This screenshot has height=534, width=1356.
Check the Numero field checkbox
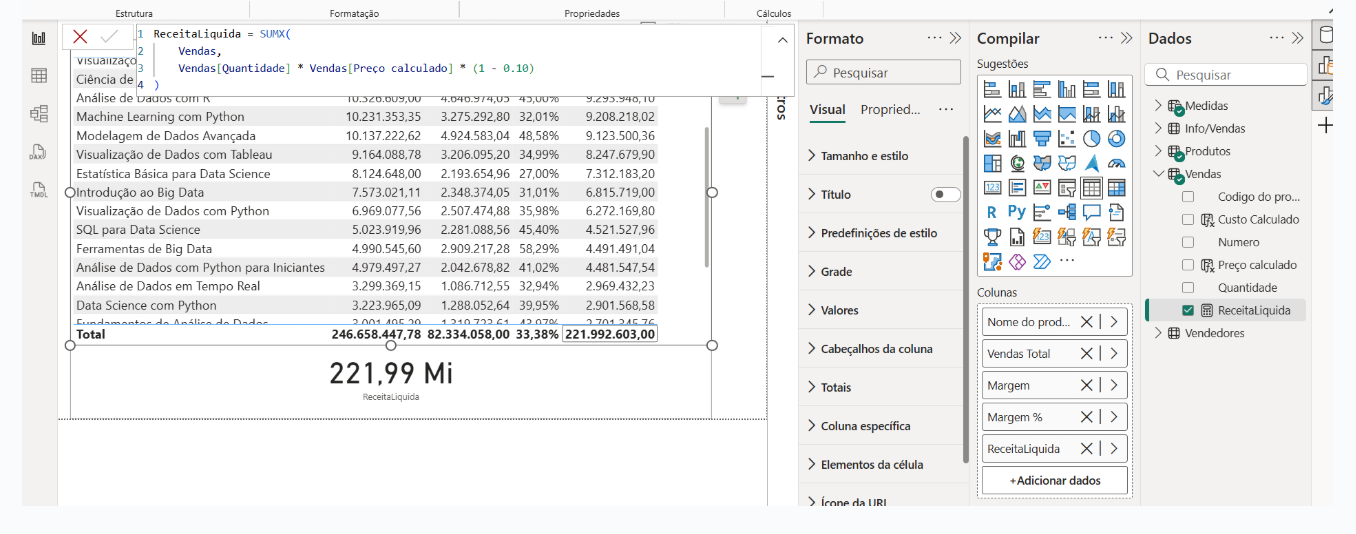(x=1188, y=242)
